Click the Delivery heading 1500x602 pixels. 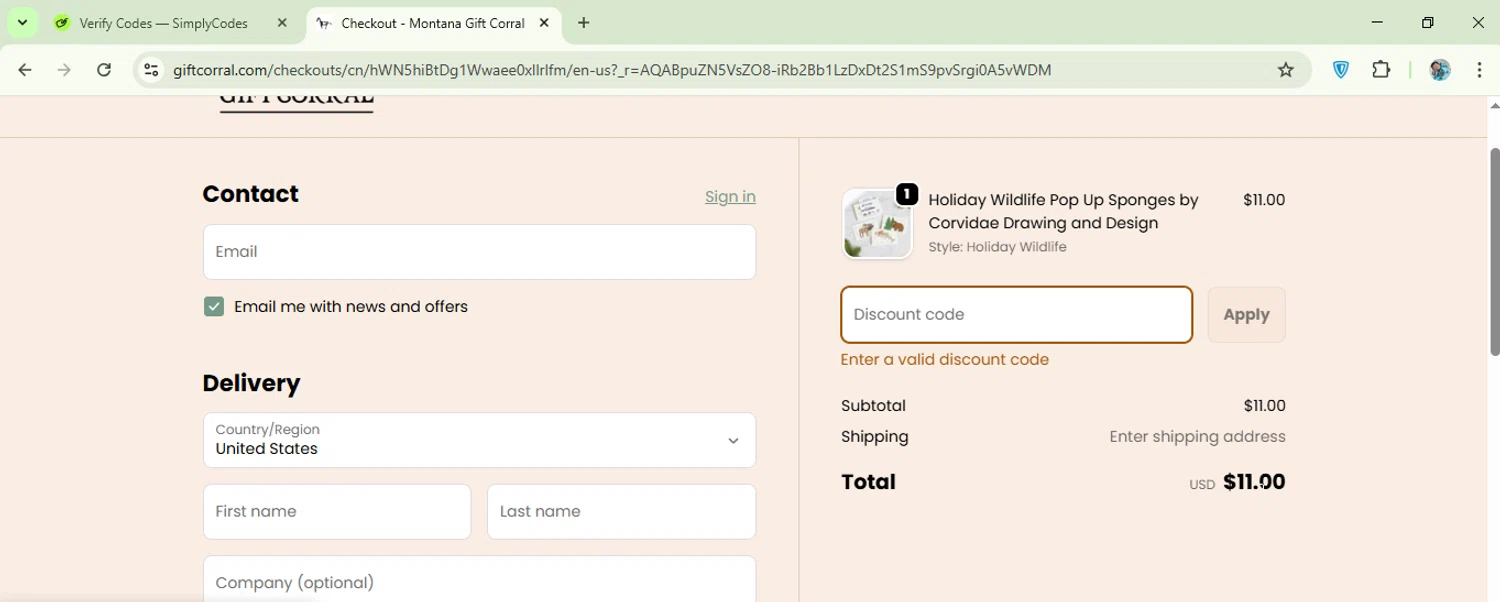point(251,383)
